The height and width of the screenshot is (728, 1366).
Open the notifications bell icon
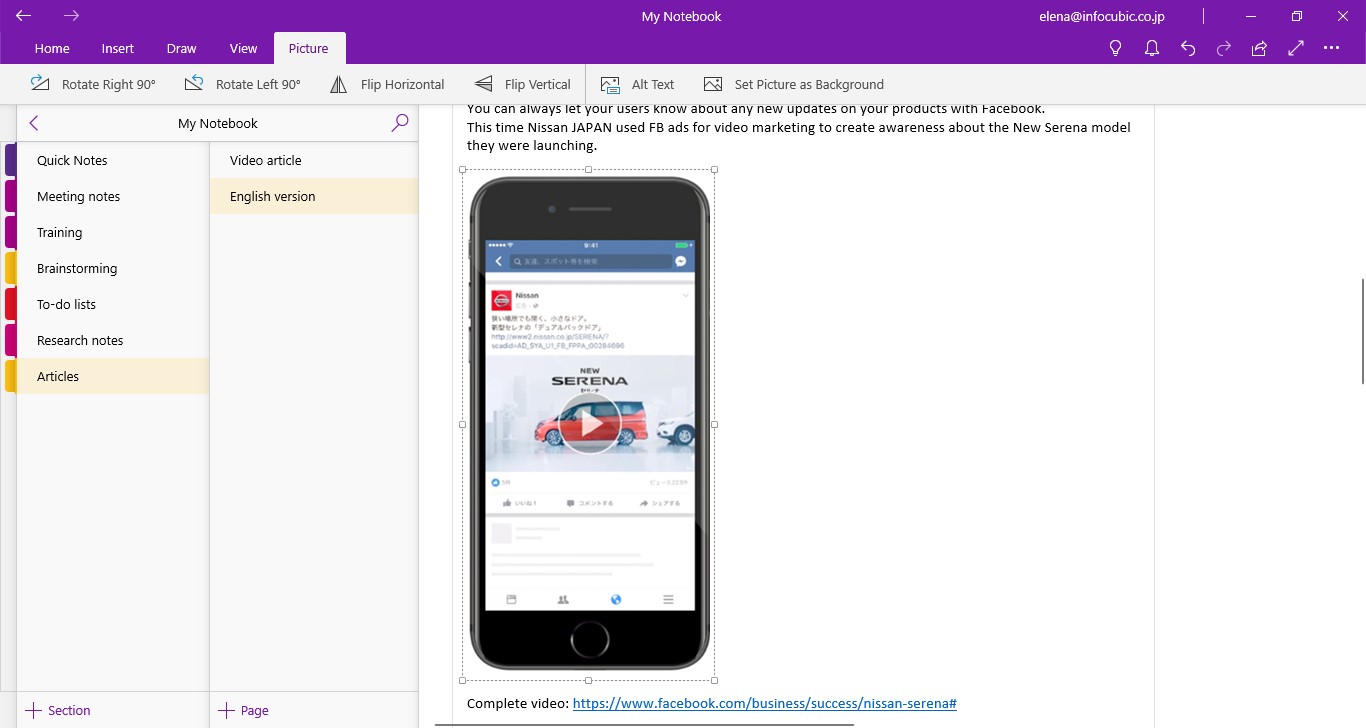point(1152,48)
